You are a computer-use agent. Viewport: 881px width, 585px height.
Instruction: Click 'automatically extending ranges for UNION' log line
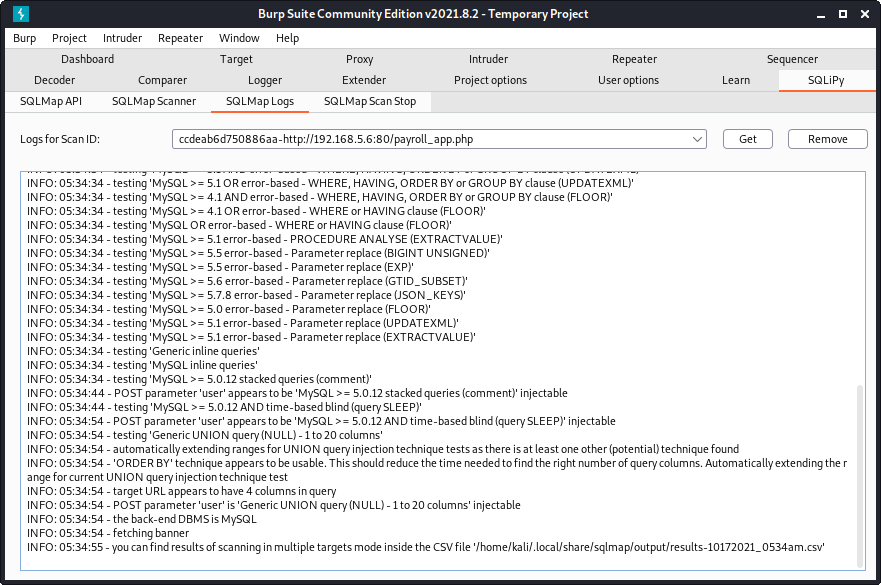(x=383, y=449)
